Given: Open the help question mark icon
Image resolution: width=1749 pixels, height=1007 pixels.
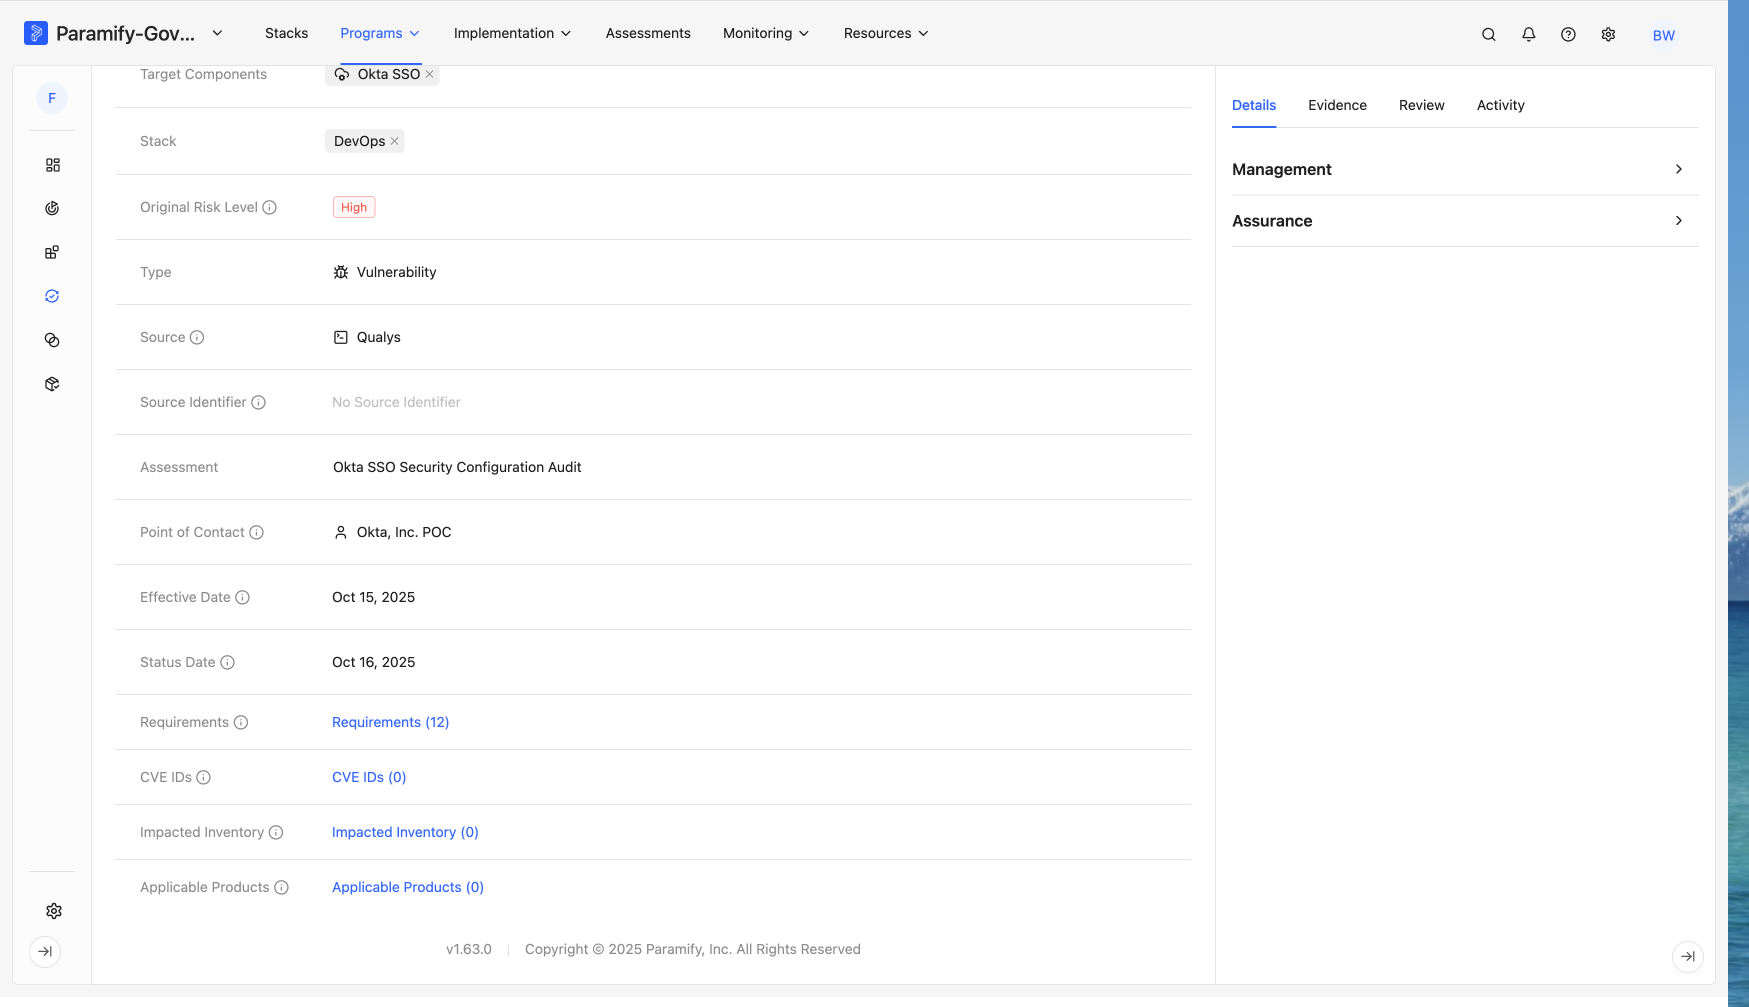Looking at the screenshot, I should click(1568, 34).
